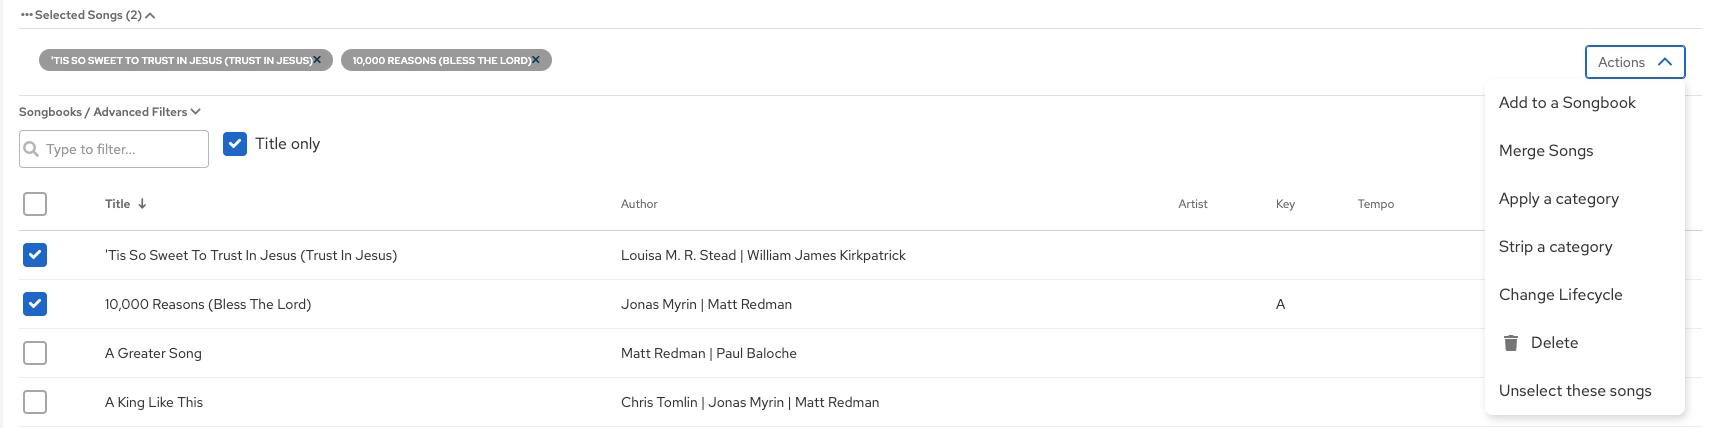Click the Title sort arrow icon
This screenshot has height=428, width=1712.
[142, 204]
